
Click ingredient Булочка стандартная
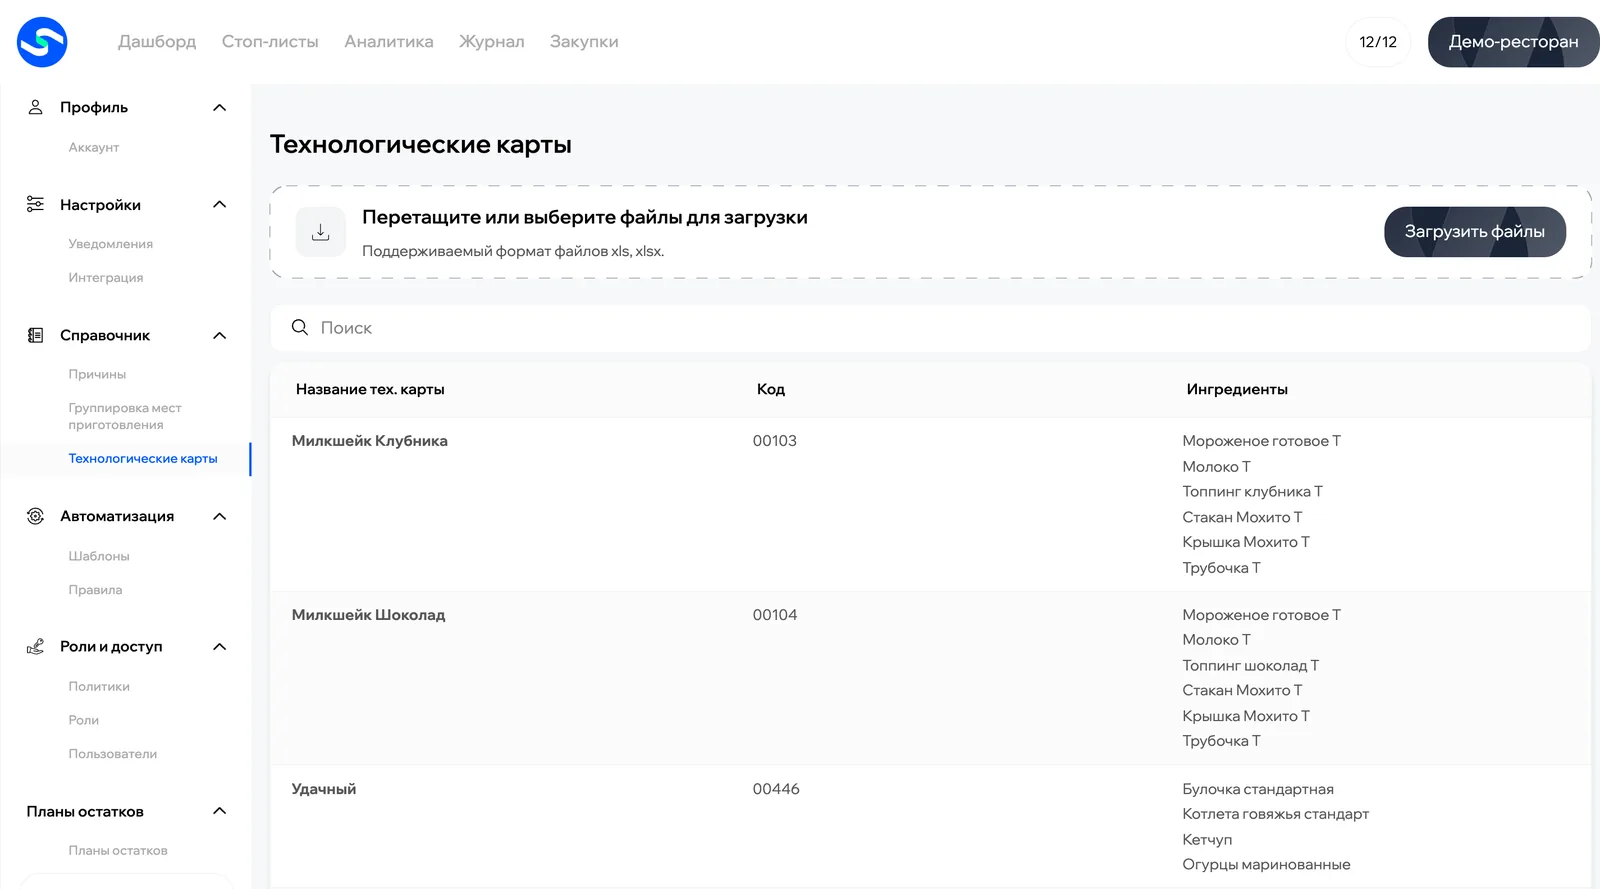1258,789
